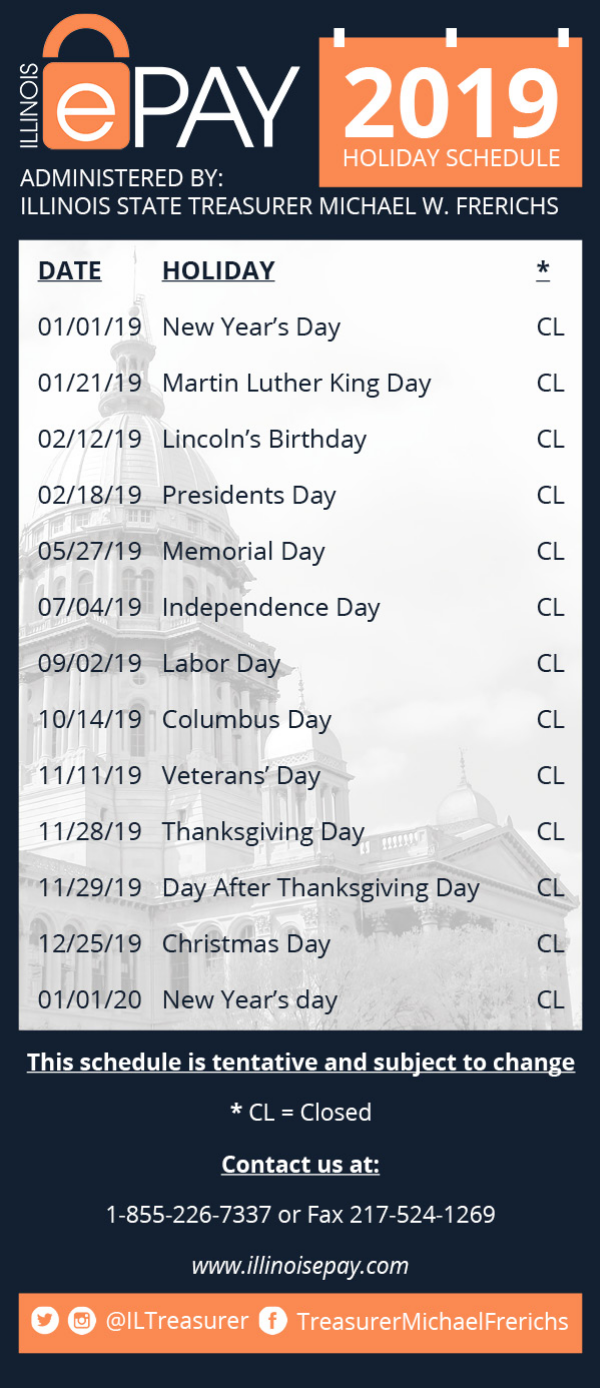
Task: Click the Twitter bird icon
Action: 45,1321
